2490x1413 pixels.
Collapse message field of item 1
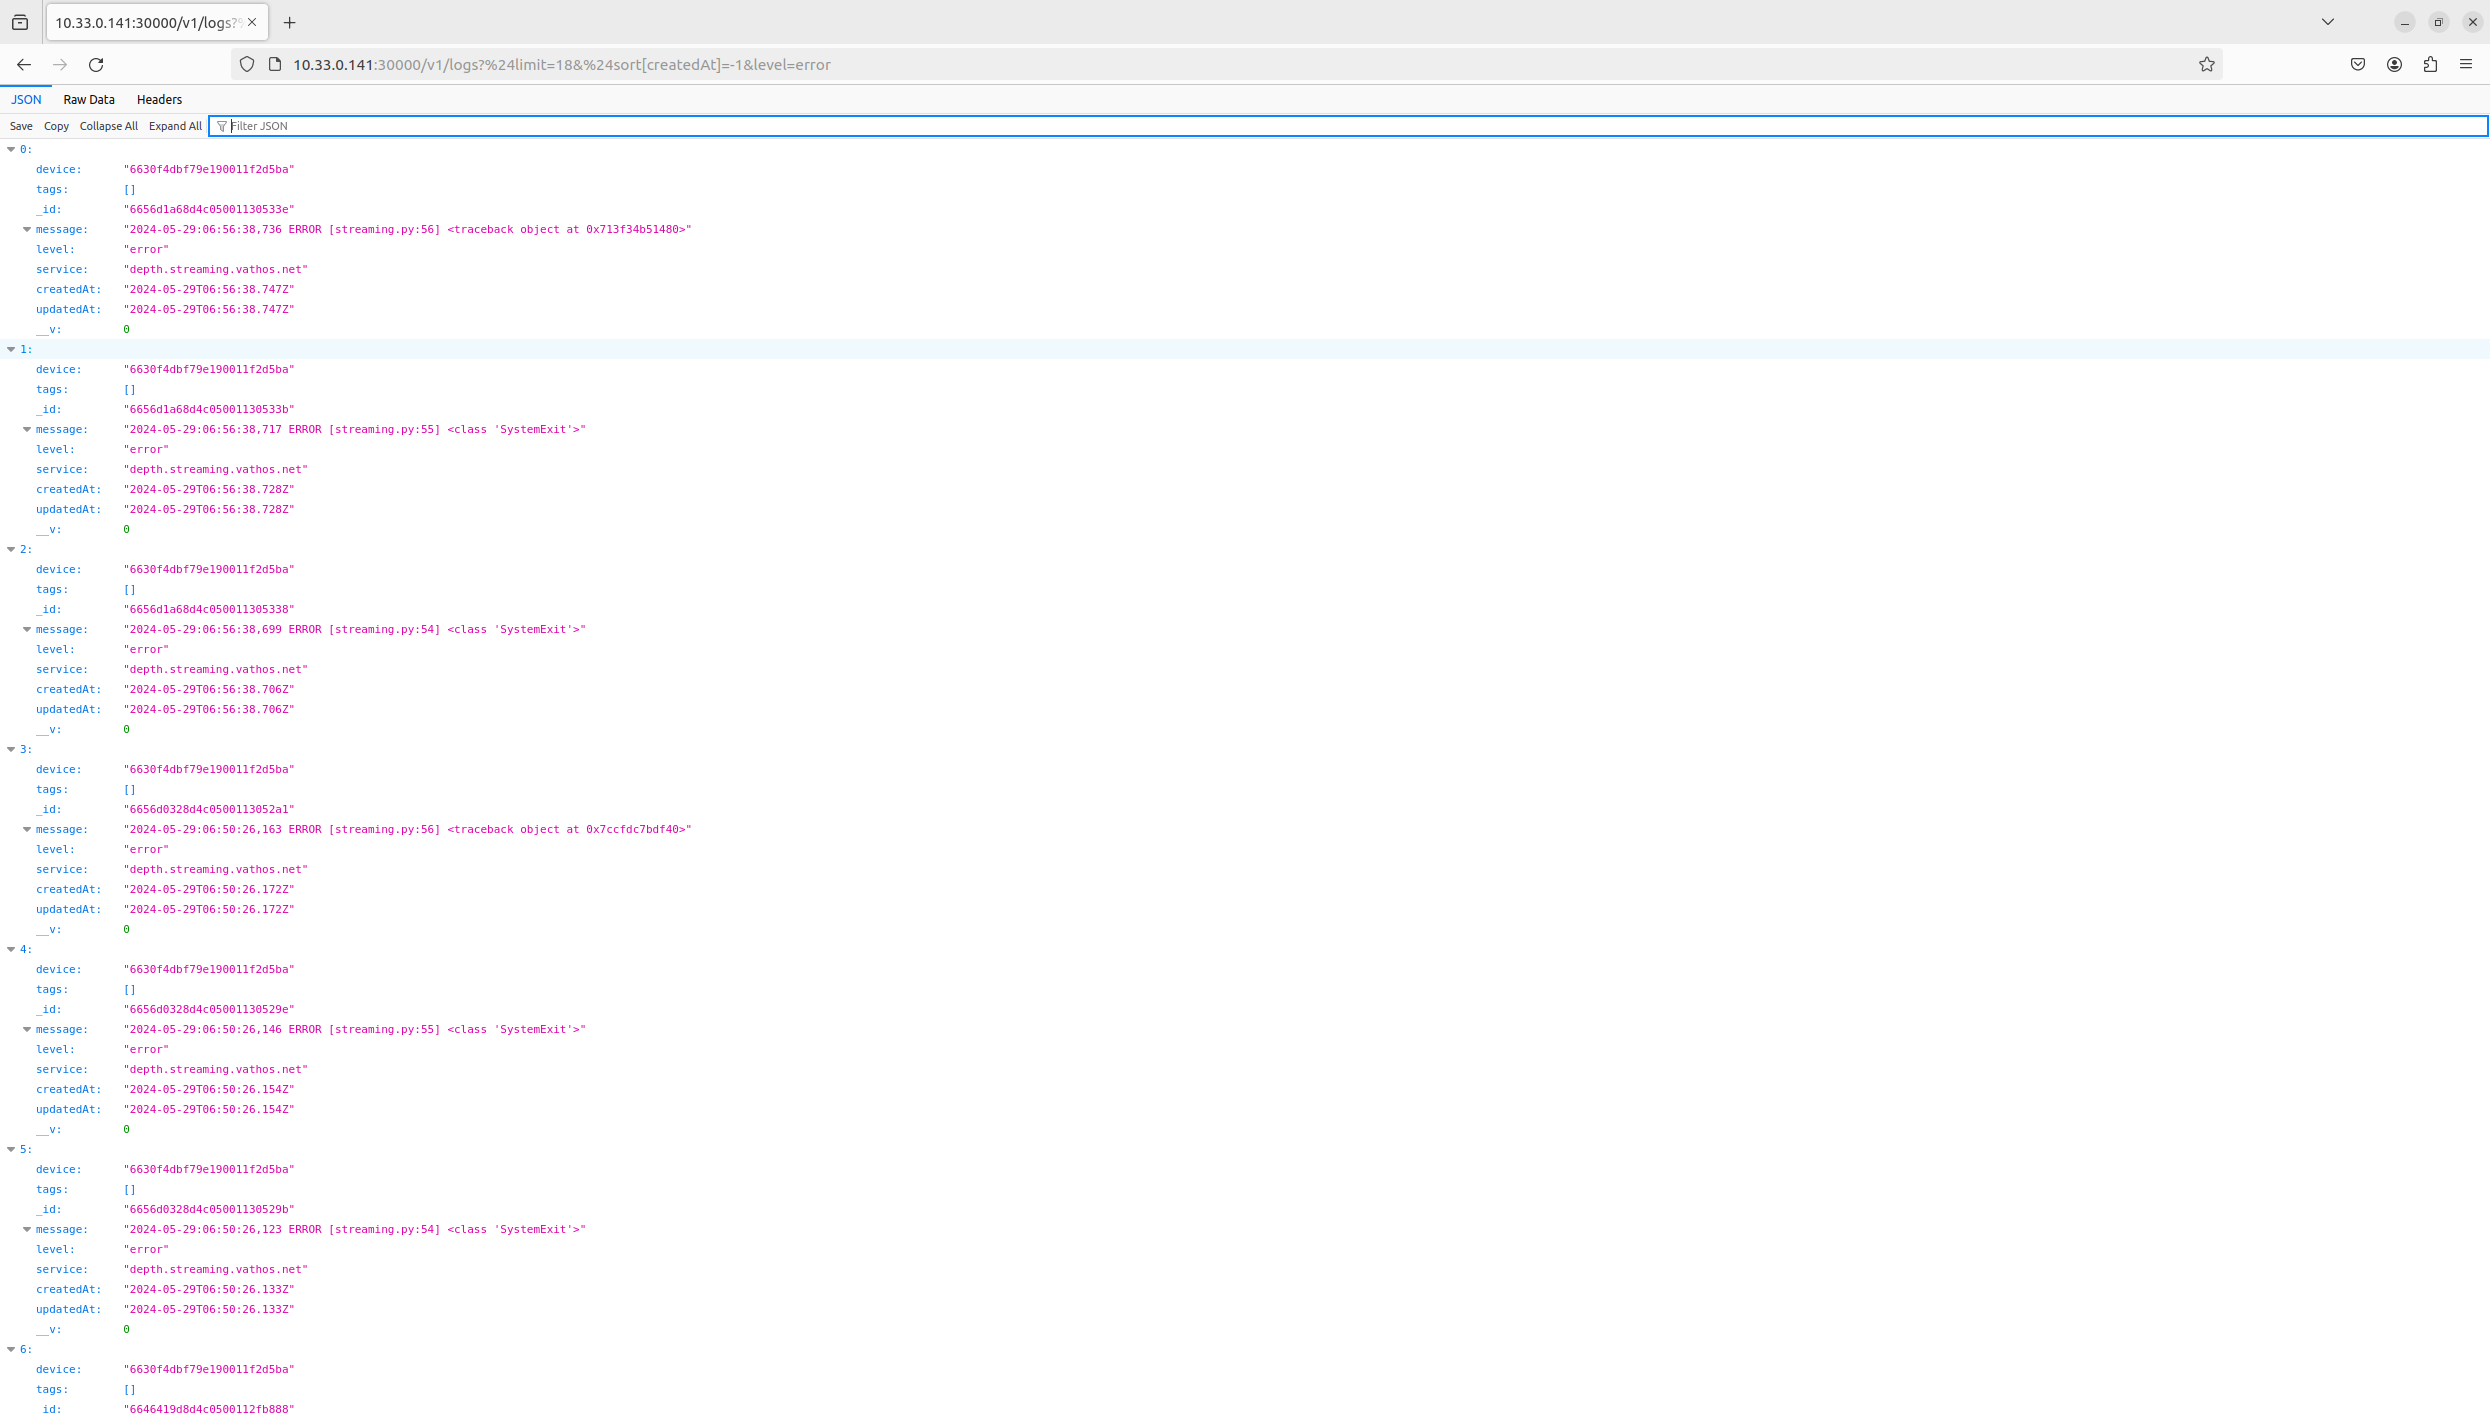(27, 429)
